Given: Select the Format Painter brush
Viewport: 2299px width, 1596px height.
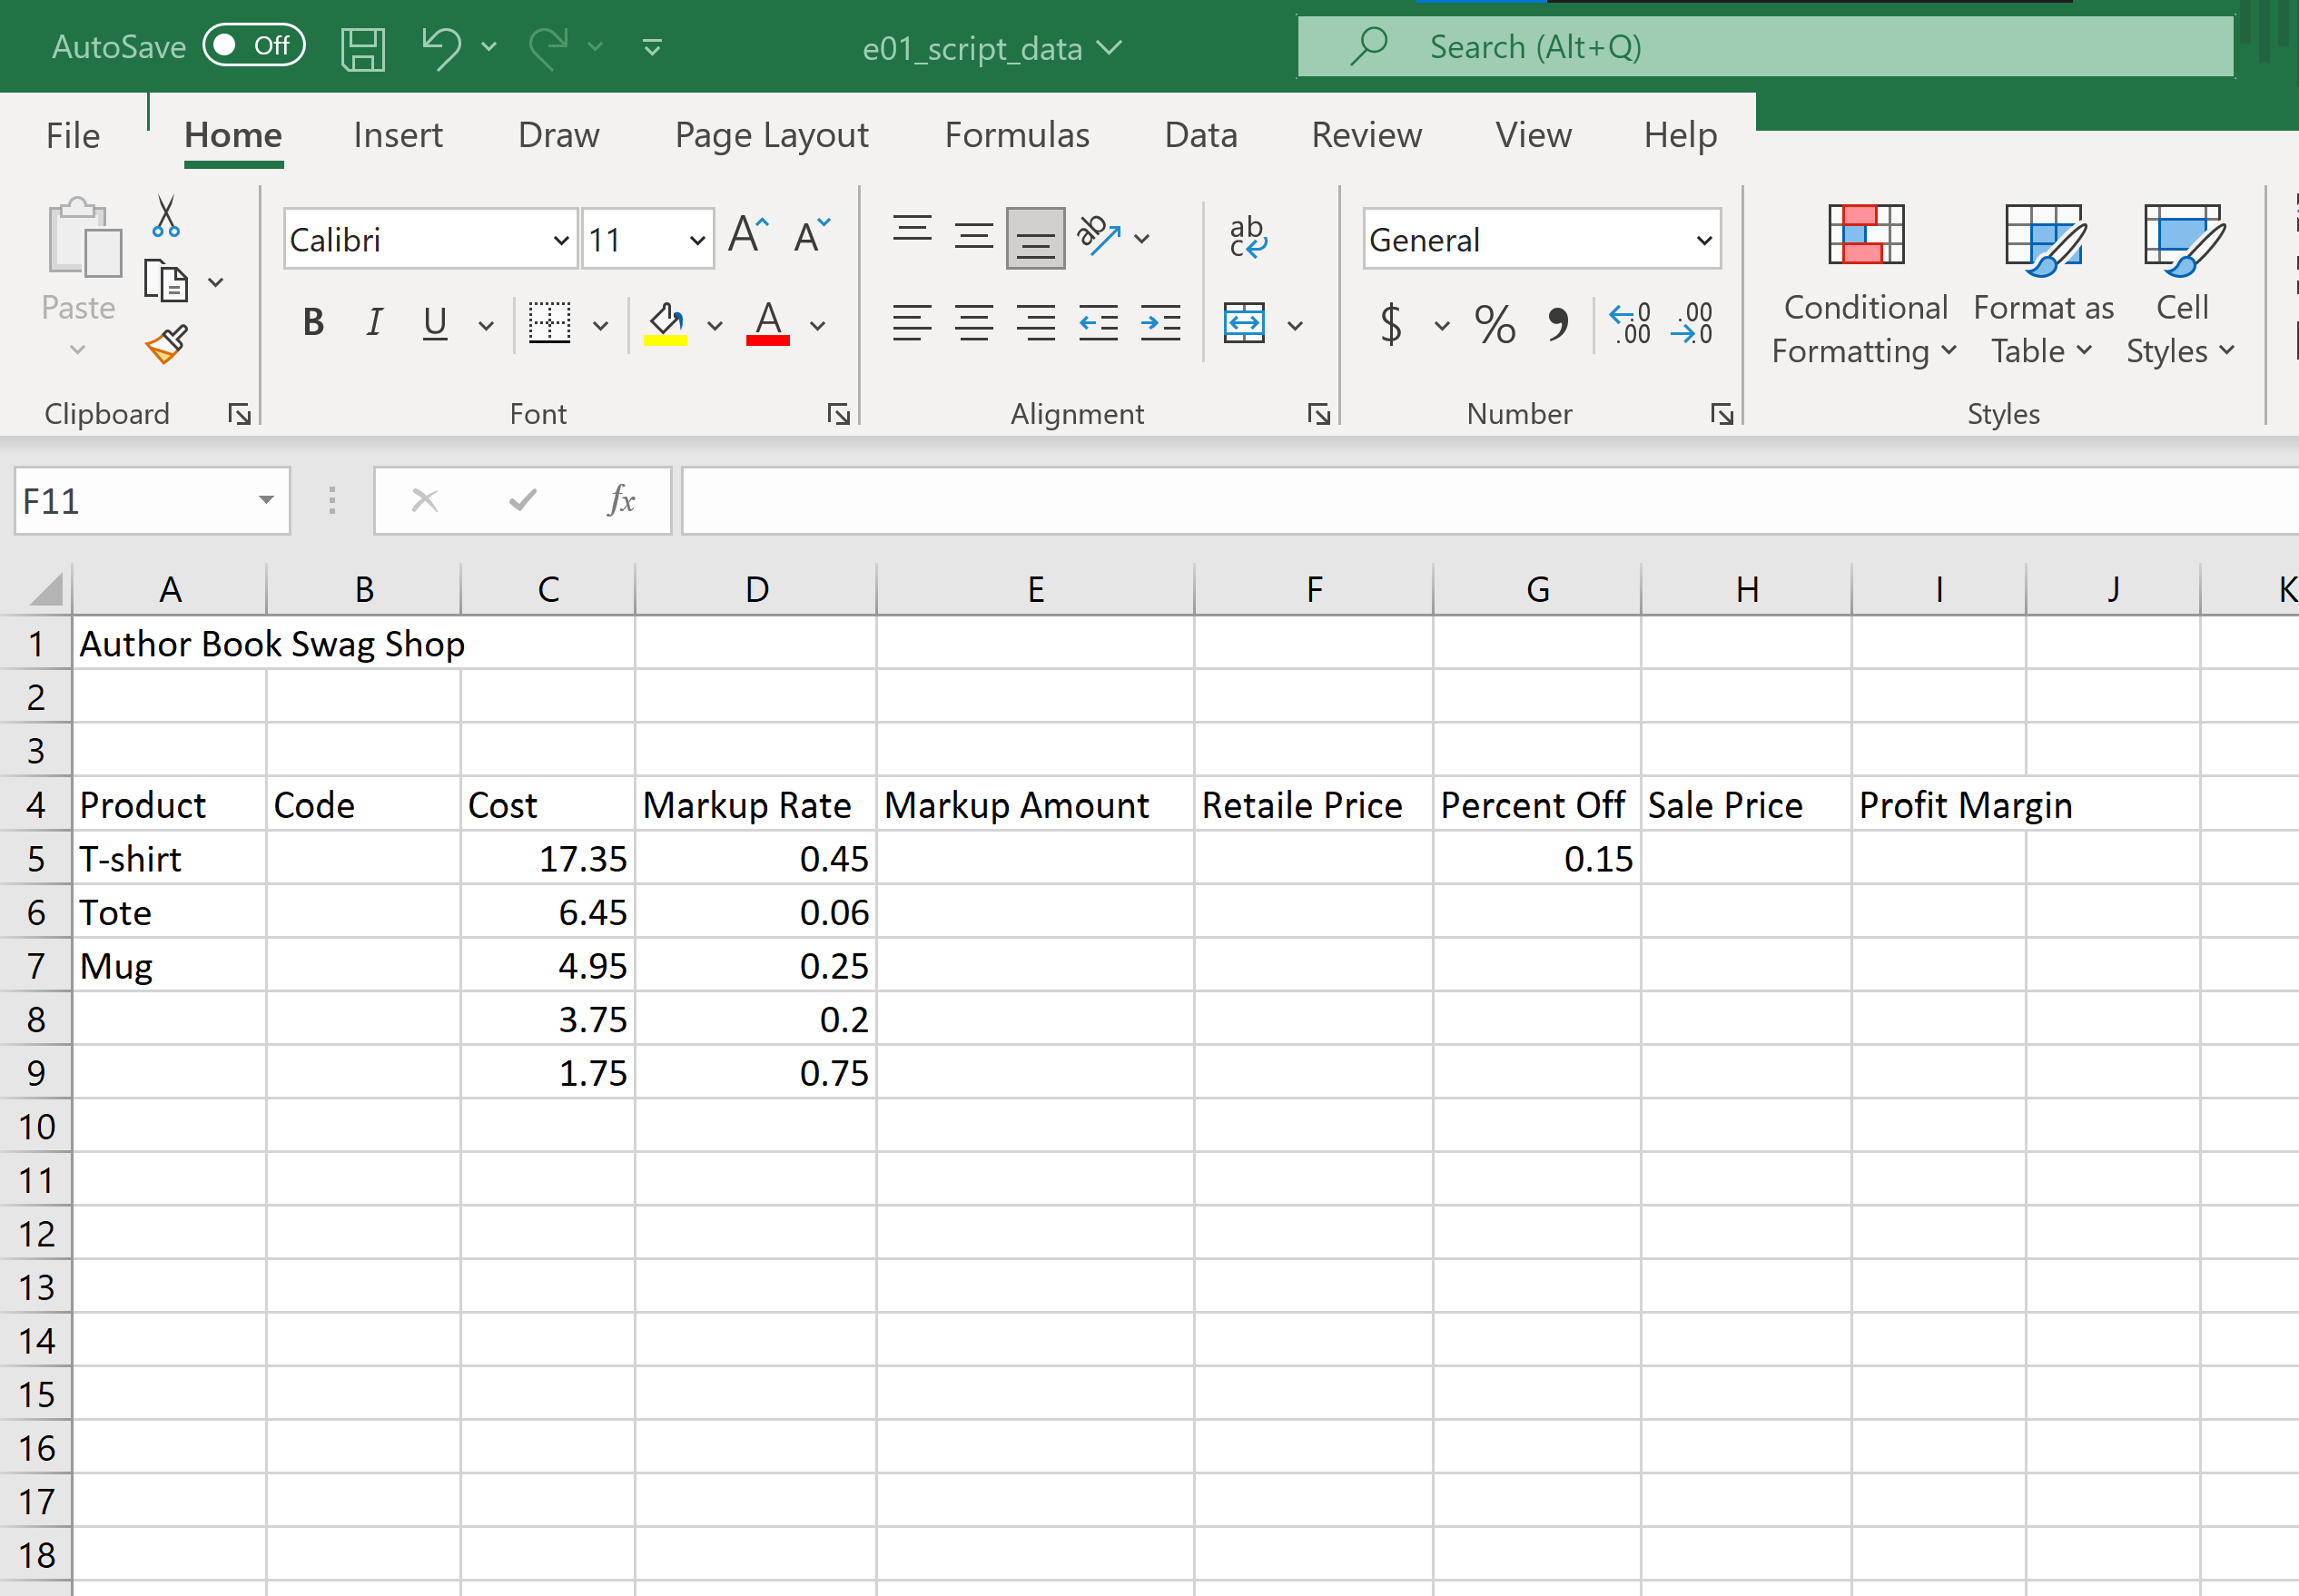Looking at the screenshot, I should (x=166, y=345).
